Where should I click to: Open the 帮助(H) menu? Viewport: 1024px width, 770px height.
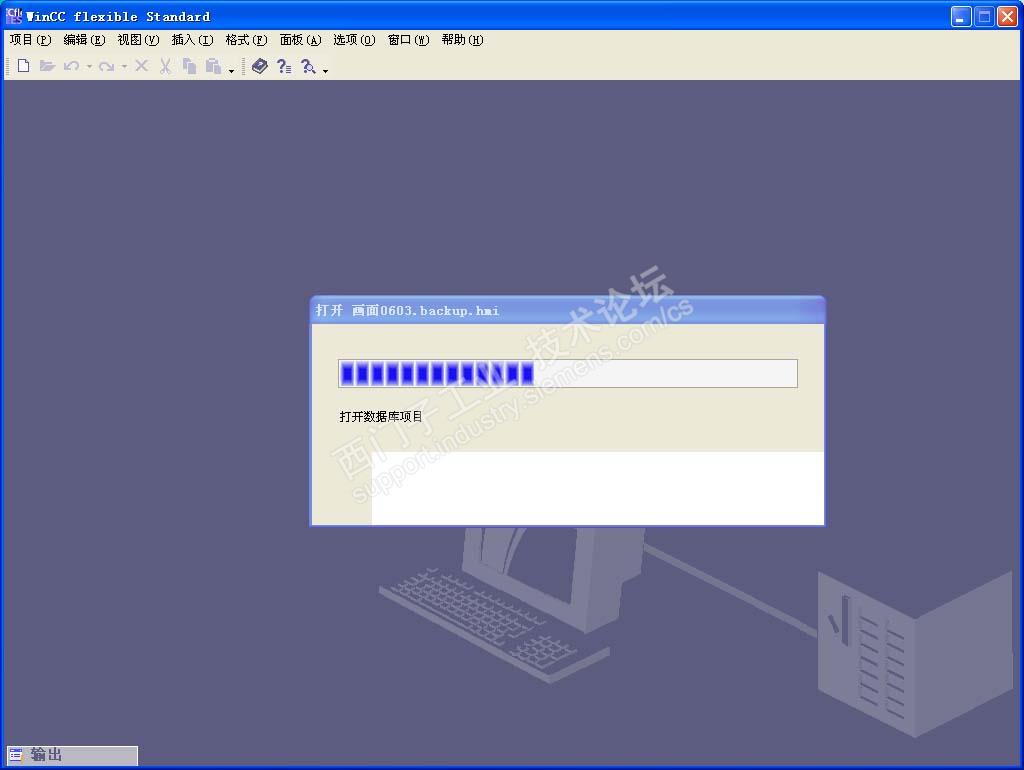[x=462, y=40]
